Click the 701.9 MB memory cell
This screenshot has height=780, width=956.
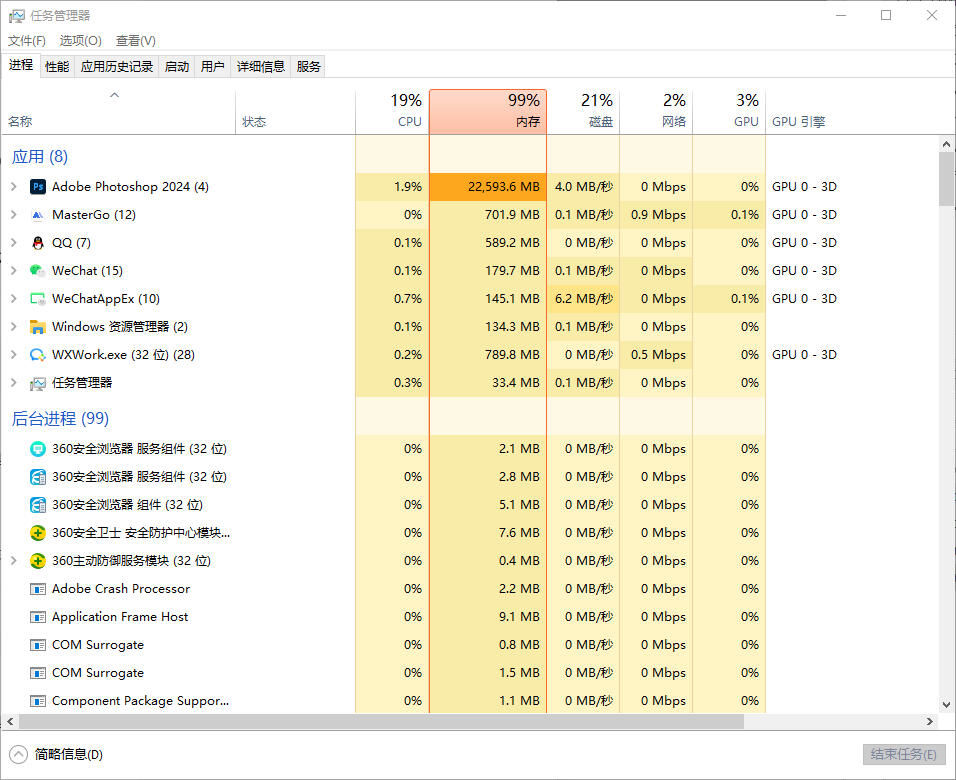(x=488, y=215)
